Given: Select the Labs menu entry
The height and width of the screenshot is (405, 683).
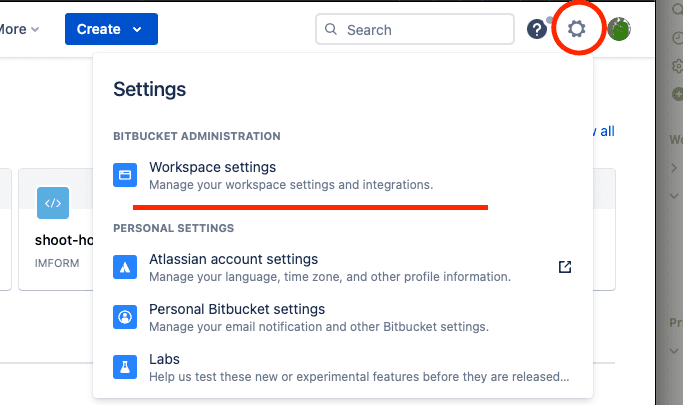Looking at the screenshot, I should pyautogui.click(x=164, y=359).
